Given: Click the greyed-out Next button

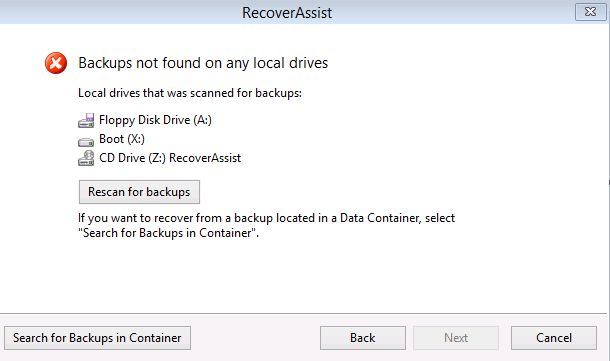Looking at the screenshot, I should pos(456,338).
